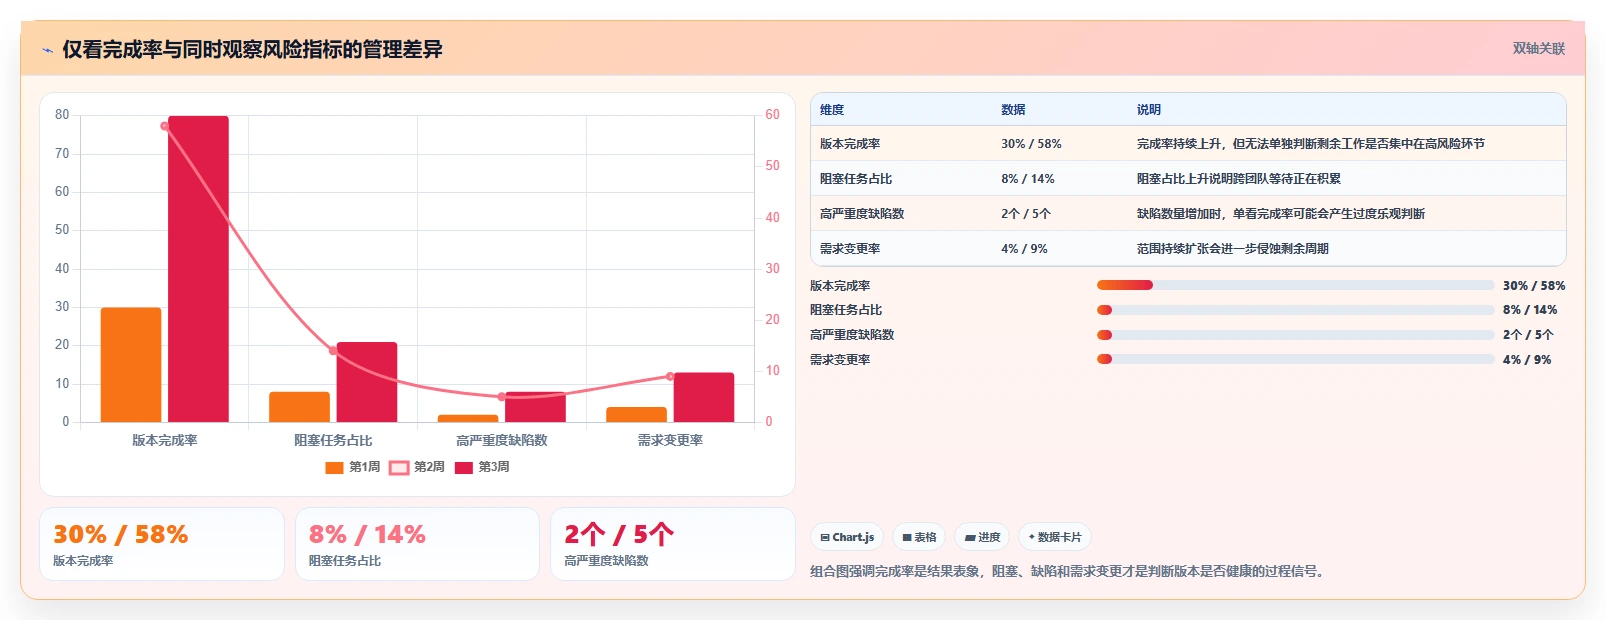The width and height of the screenshot is (1606, 620).
Task: Click the orange 第1周 bar for 阻塞任务占比
Action: pos(299,407)
